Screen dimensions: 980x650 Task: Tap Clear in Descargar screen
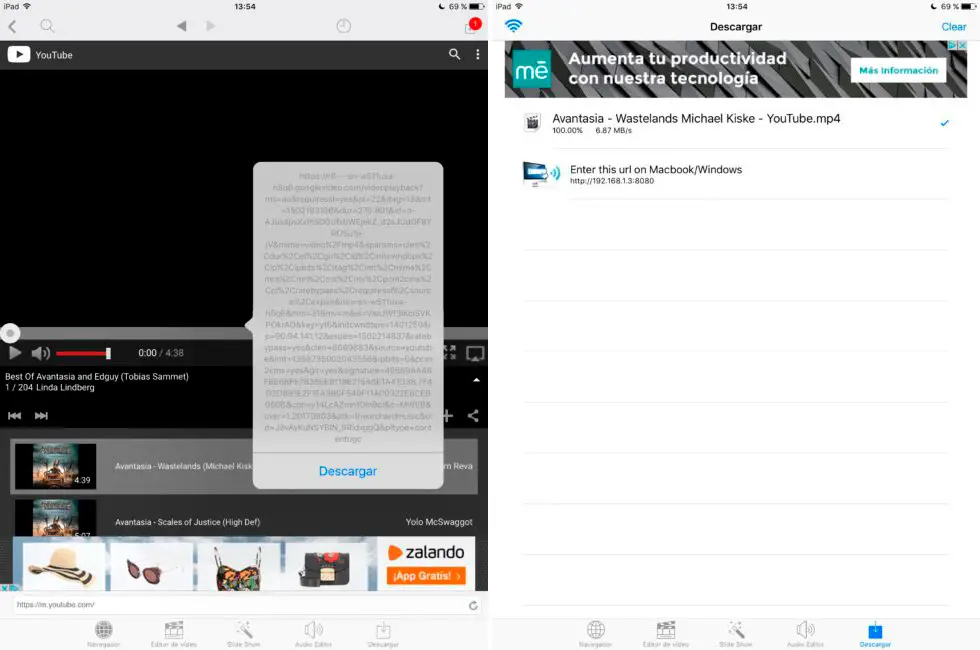[x=954, y=26]
